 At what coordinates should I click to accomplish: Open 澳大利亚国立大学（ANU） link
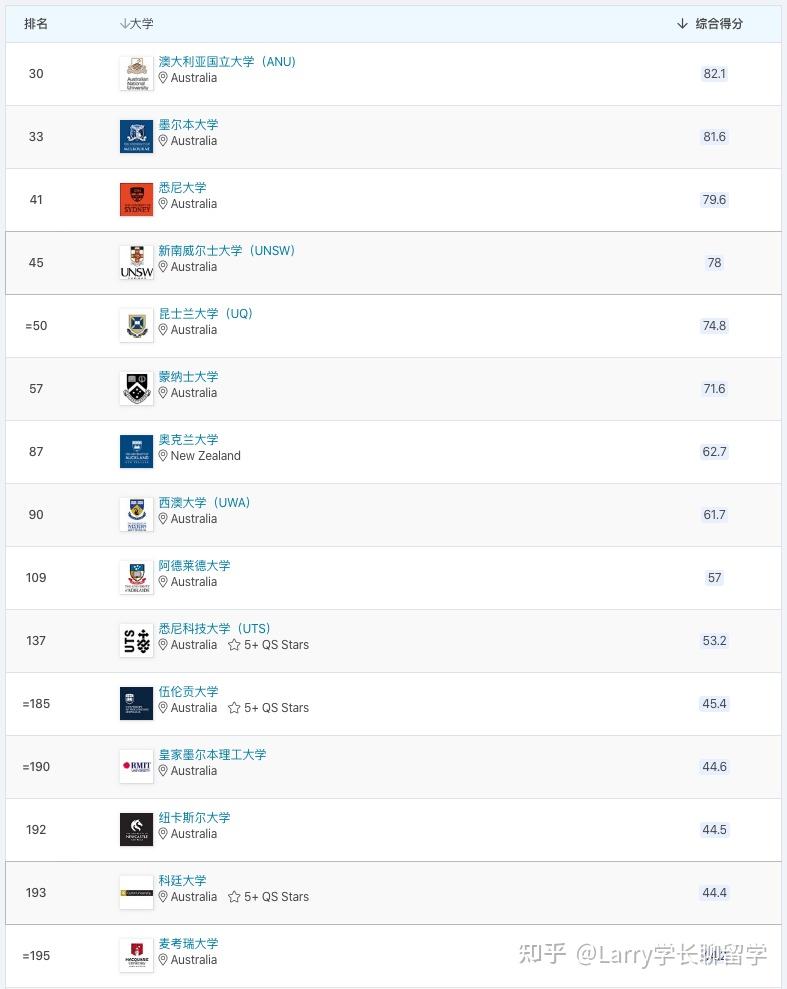pyautogui.click(x=227, y=62)
